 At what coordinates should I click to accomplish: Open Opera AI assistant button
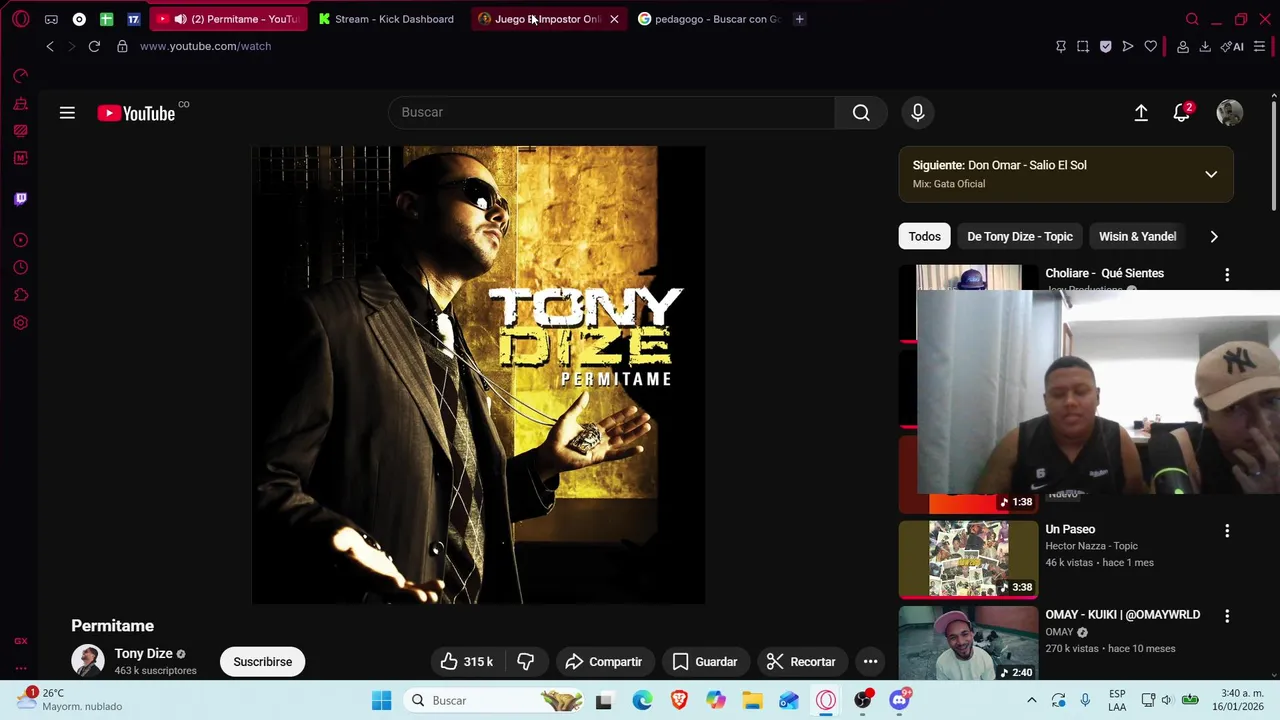pos(1232,46)
